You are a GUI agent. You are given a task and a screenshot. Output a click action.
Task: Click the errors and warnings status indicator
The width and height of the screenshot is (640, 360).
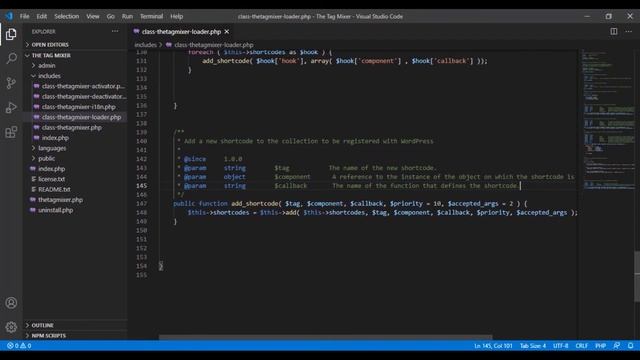[19, 346]
